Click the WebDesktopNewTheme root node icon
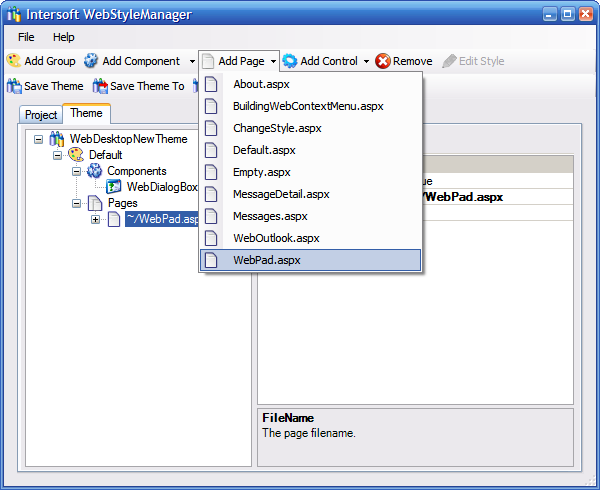 coord(57,139)
